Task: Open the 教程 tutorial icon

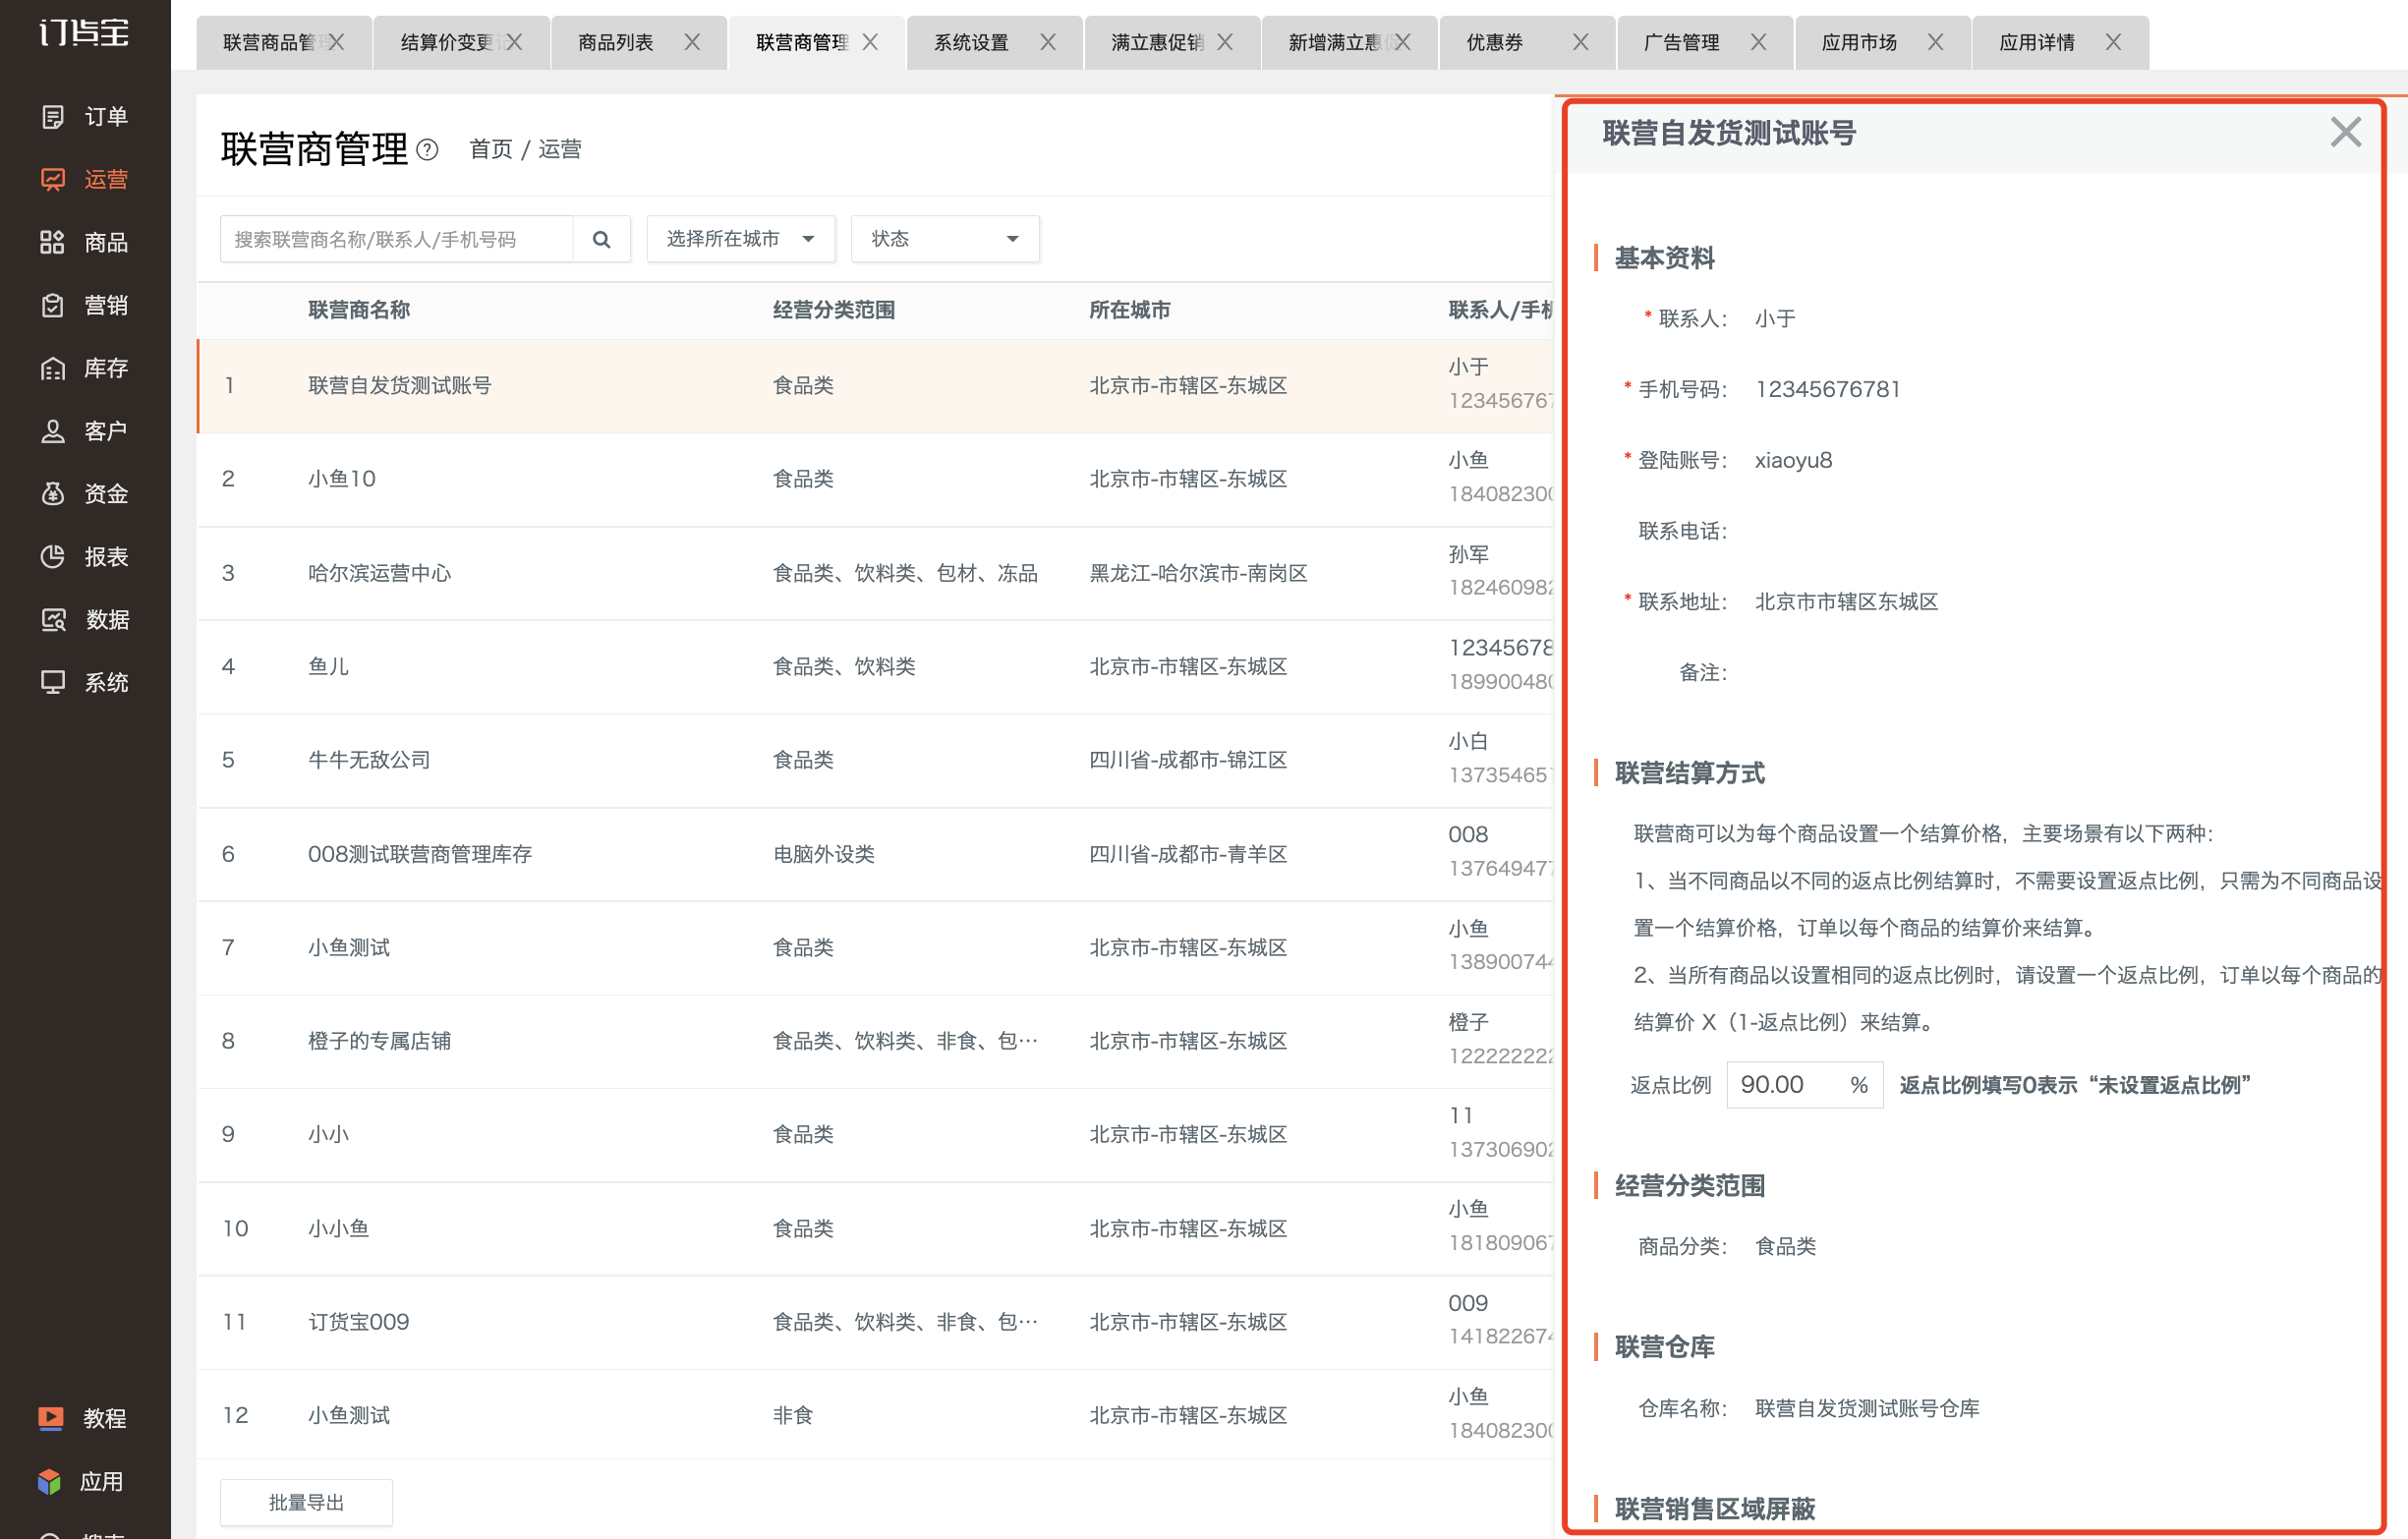Action: [50, 1418]
